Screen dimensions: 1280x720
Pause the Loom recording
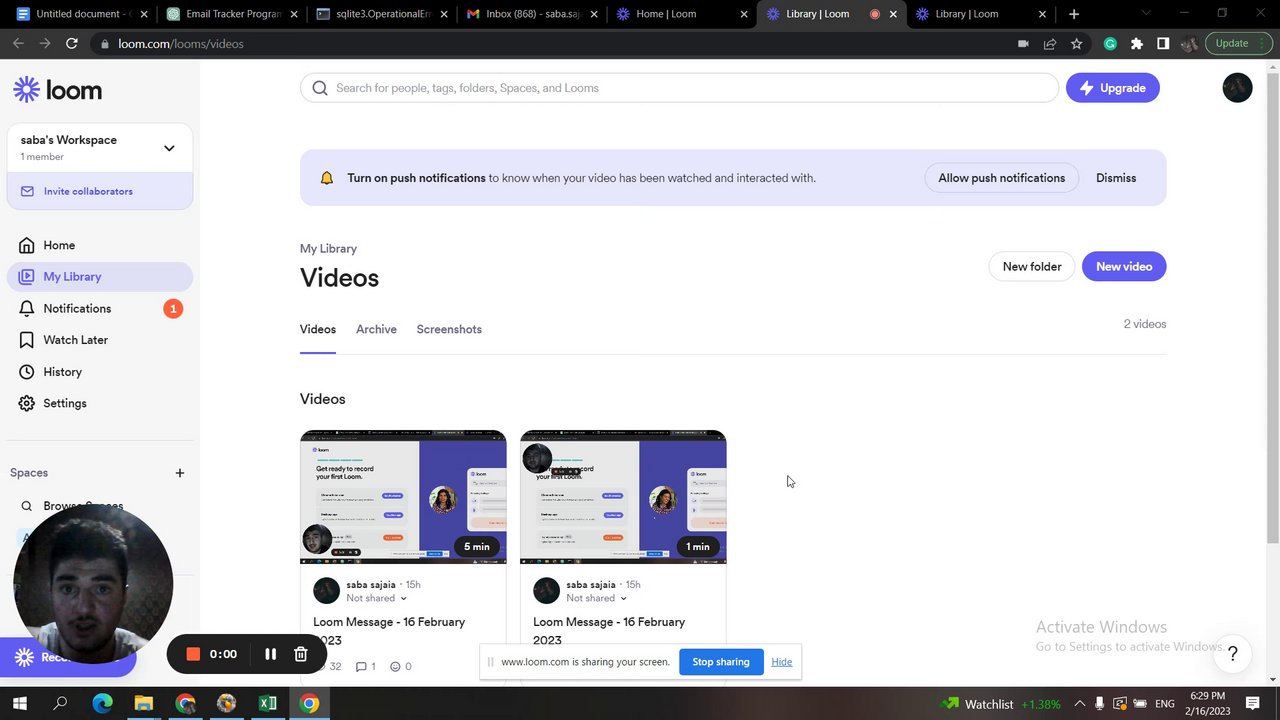270,654
